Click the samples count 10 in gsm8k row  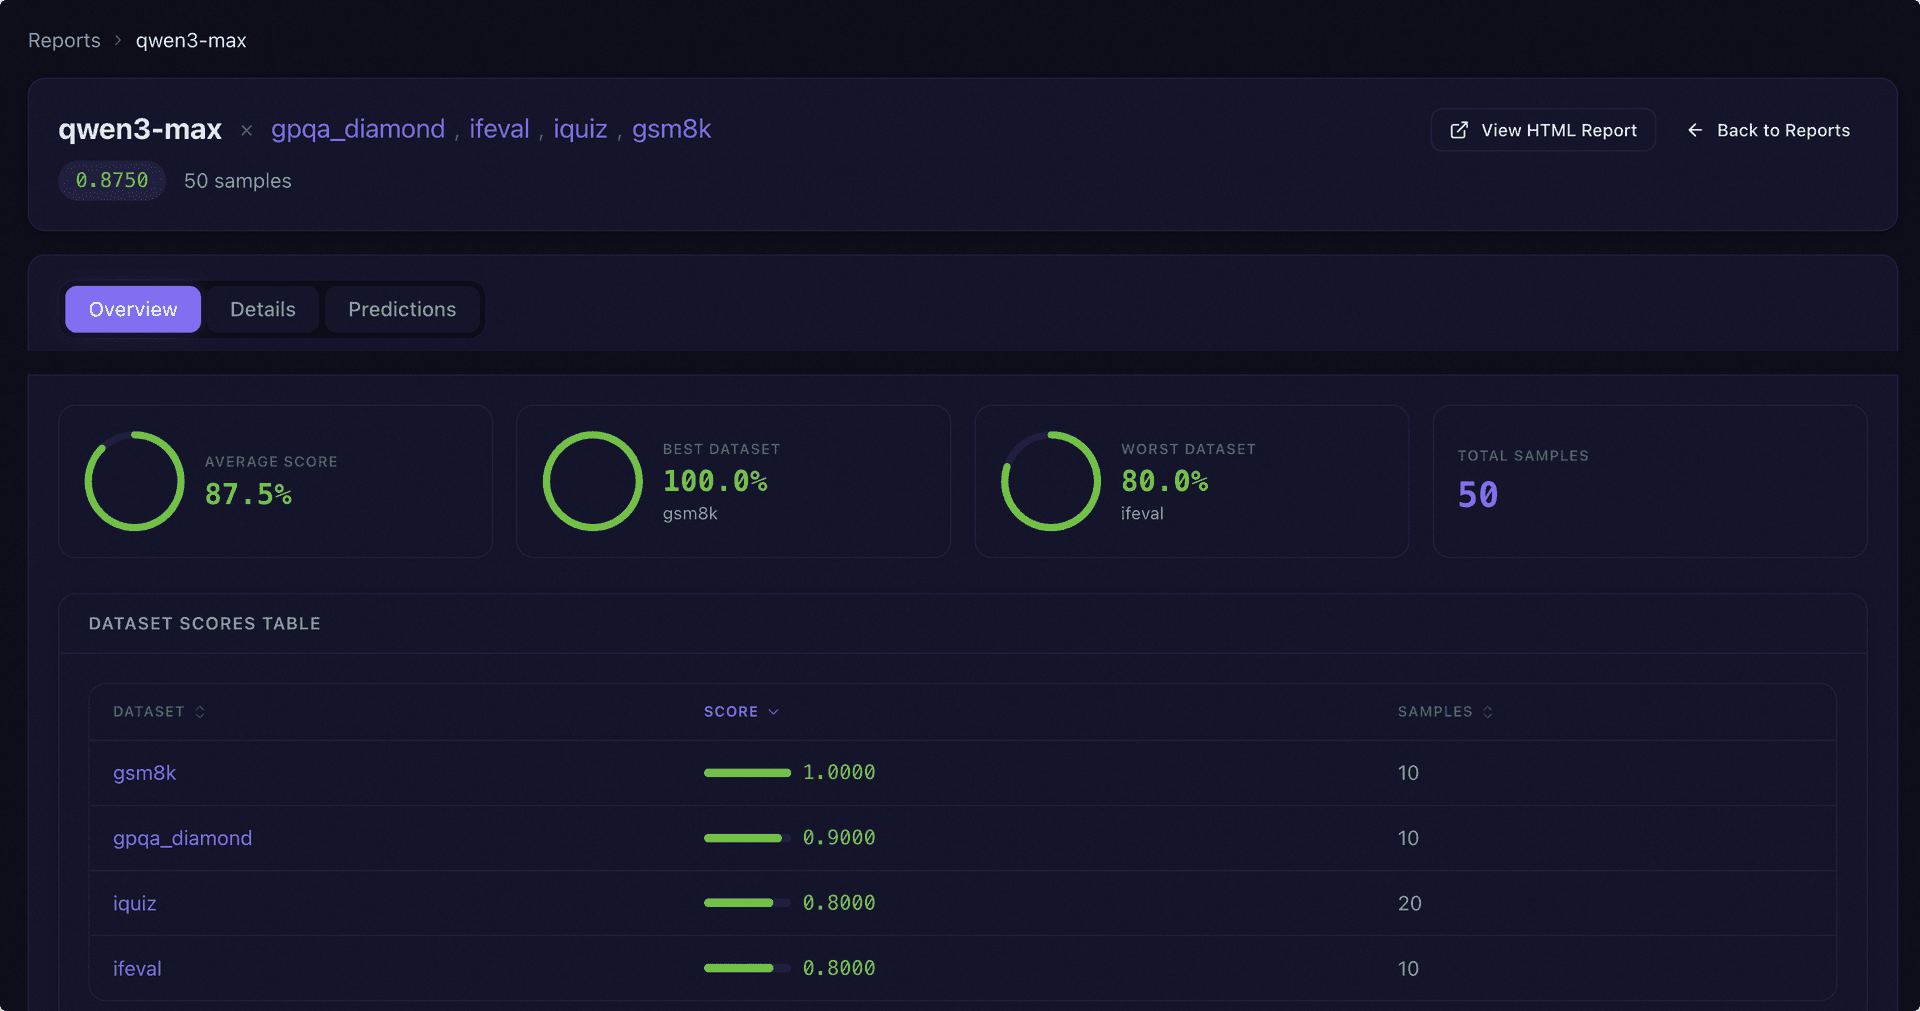pyautogui.click(x=1408, y=773)
